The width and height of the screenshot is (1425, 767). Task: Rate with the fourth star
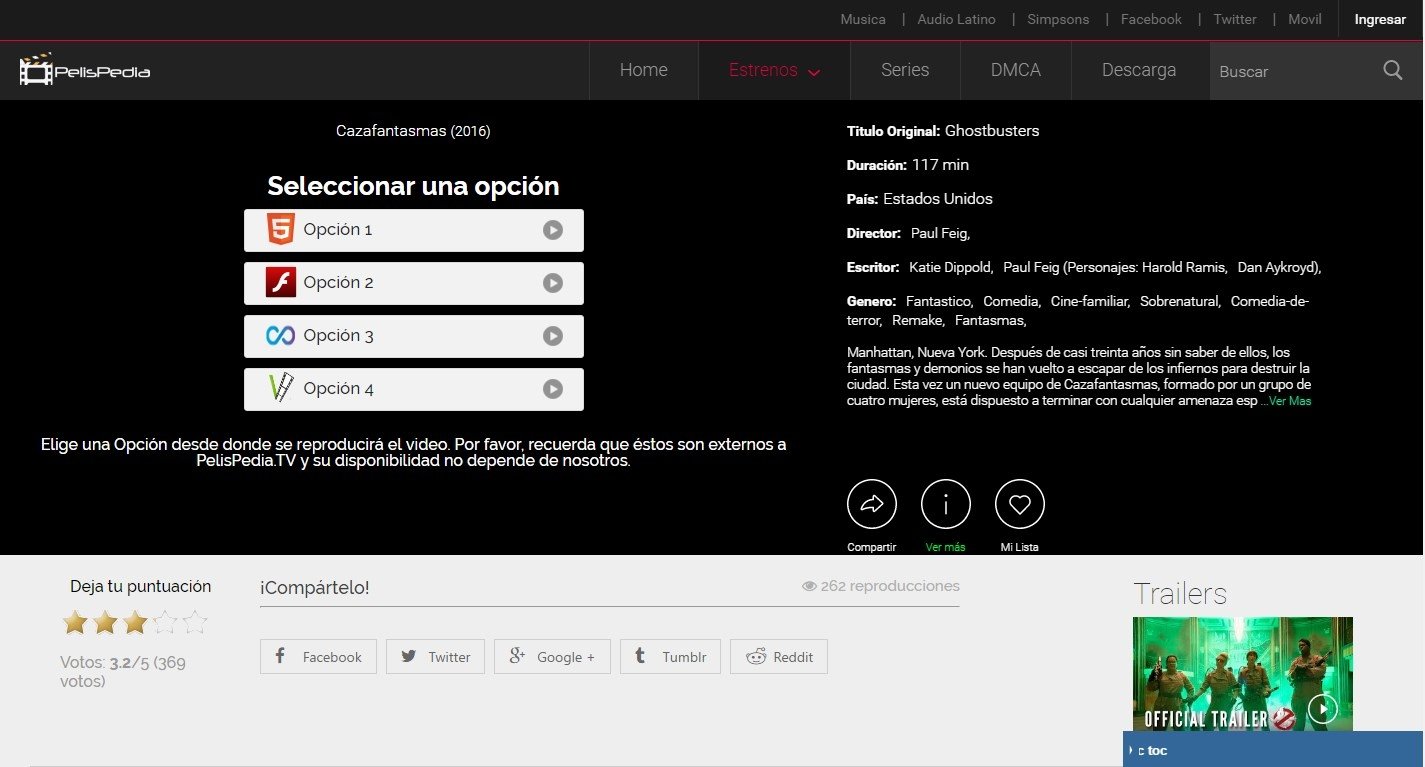pyautogui.click(x=165, y=623)
